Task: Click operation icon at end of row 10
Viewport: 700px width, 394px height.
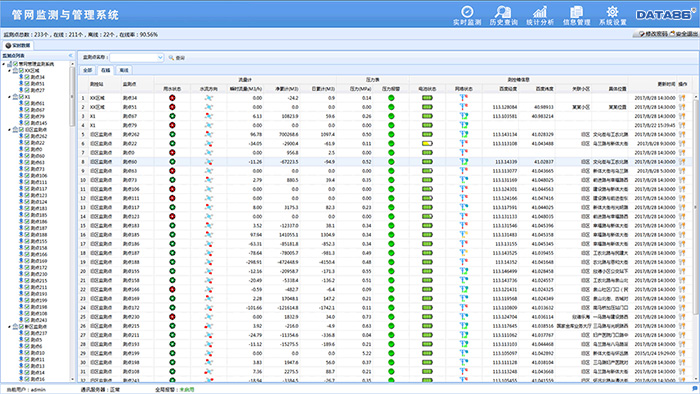Action: 682,180
